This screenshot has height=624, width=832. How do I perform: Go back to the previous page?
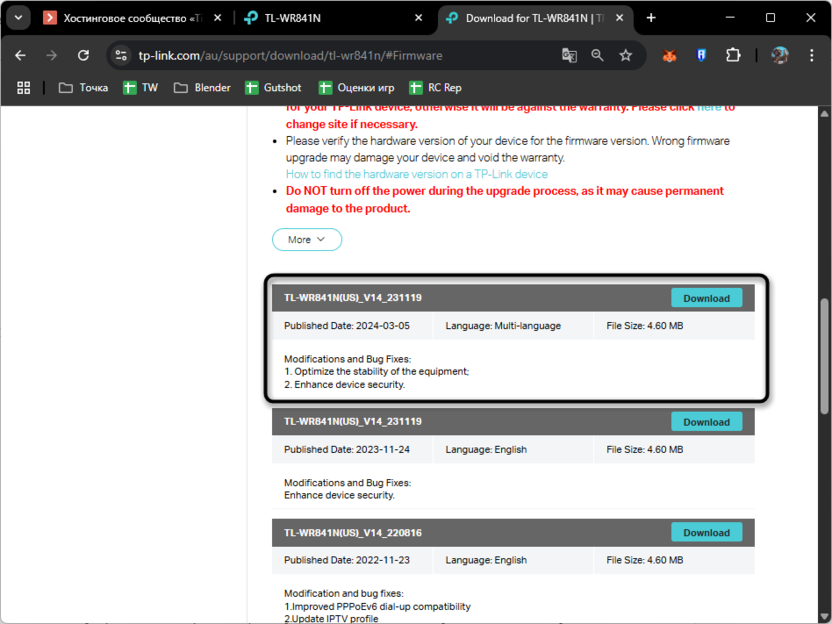(x=20, y=55)
